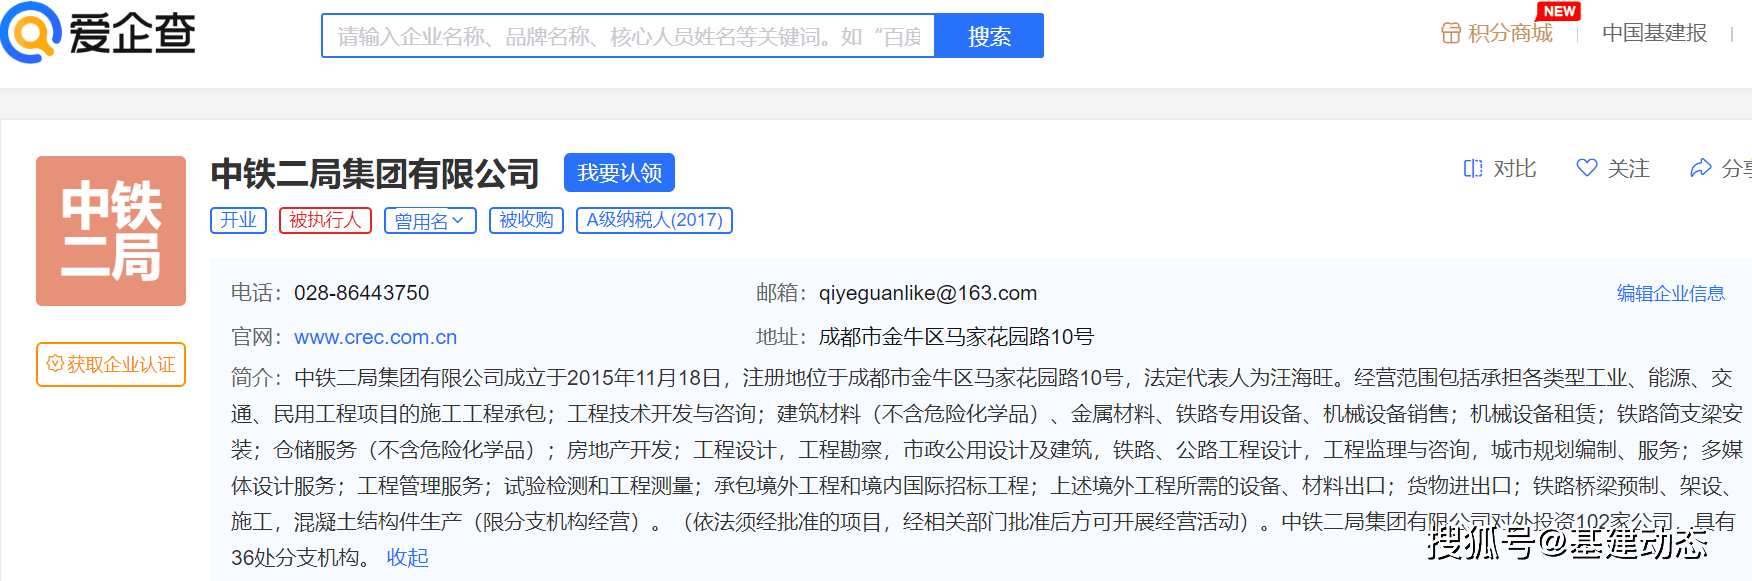The height and width of the screenshot is (581, 1752).
Task: Collapse the intro with 收起
Action: click(407, 557)
